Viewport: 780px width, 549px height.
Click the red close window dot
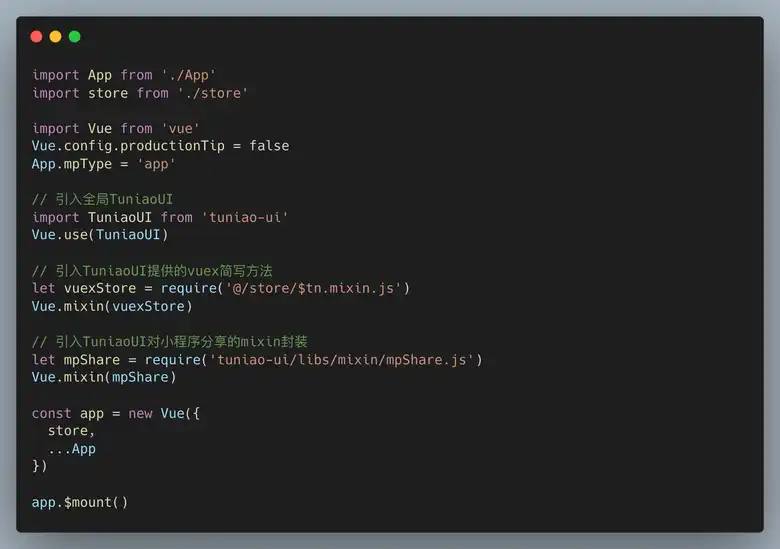click(x=37, y=37)
